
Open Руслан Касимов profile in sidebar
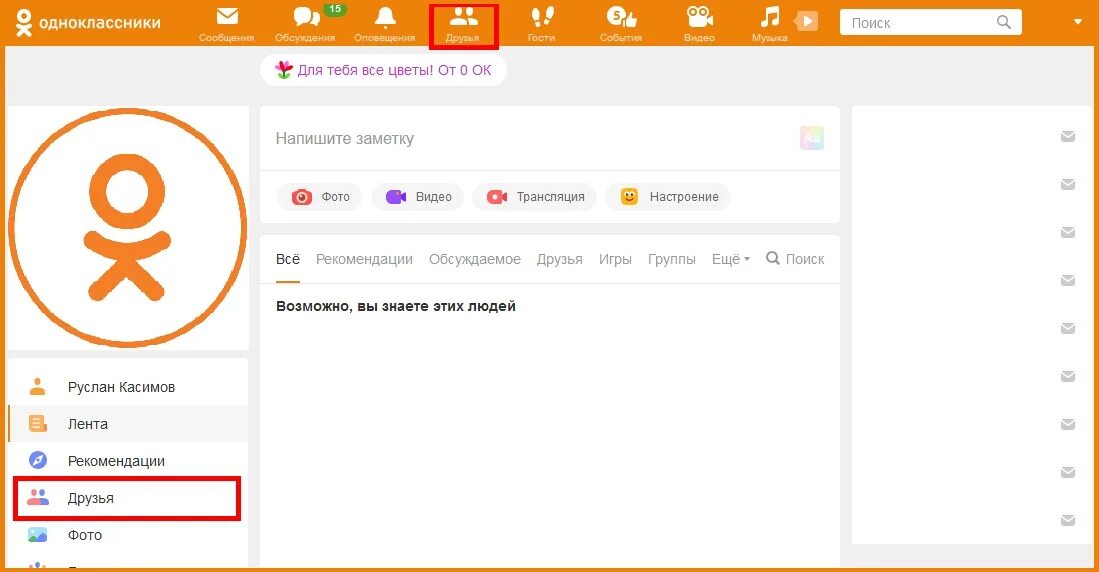point(128,387)
